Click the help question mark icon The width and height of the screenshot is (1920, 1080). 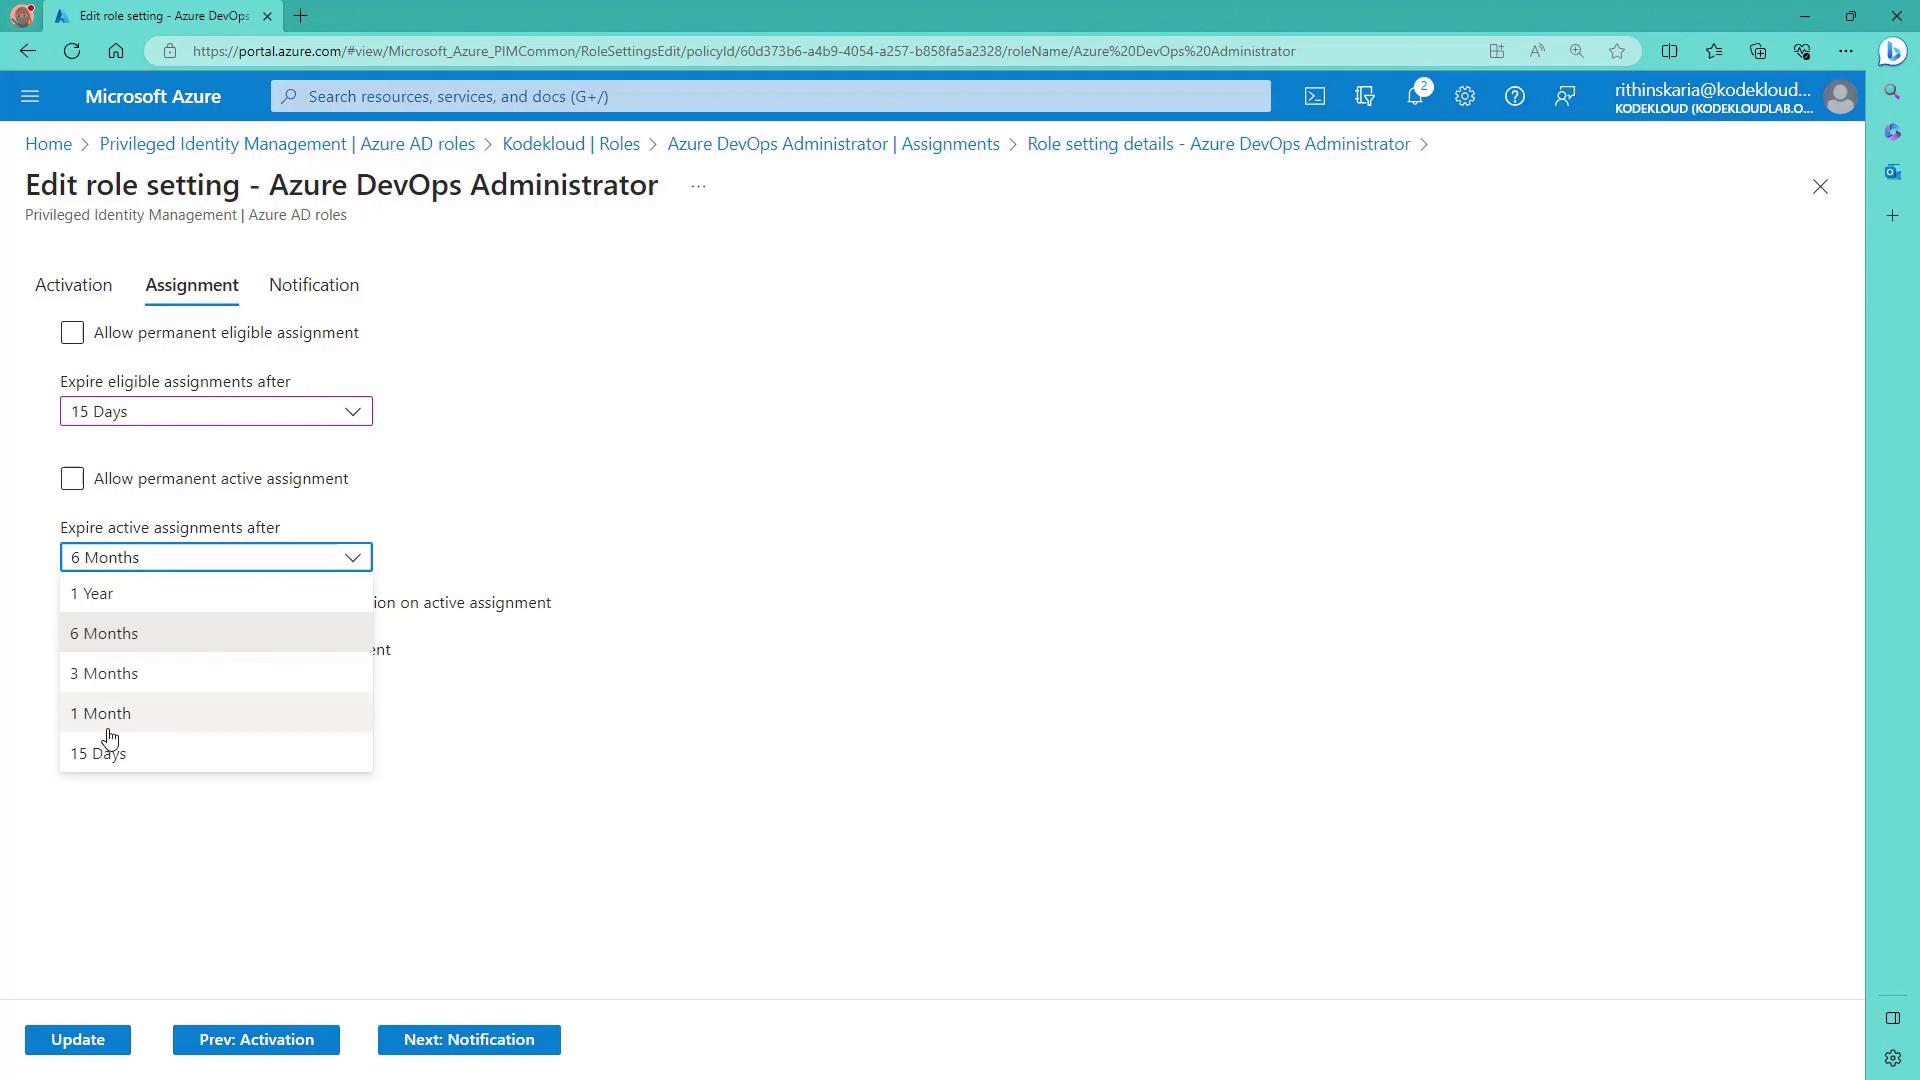[x=1514, y=97]
